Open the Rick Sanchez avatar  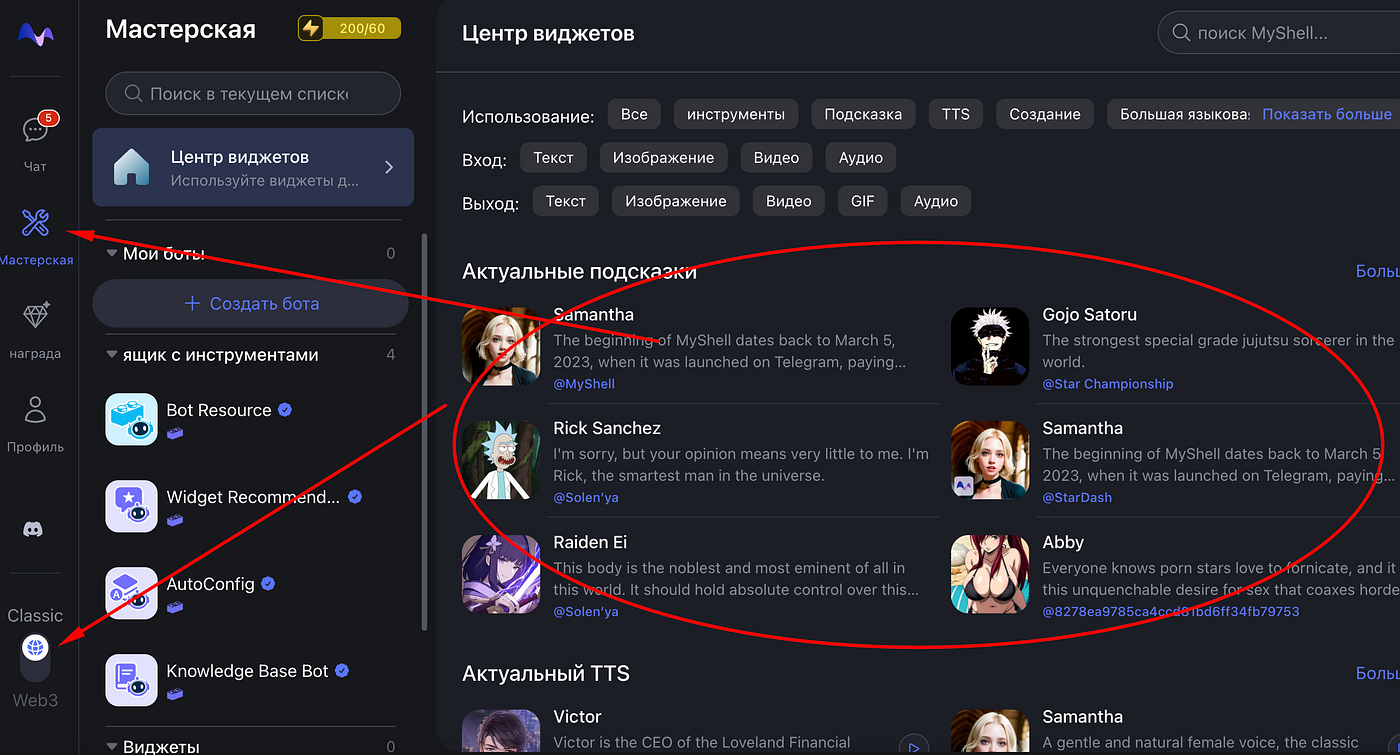point(501,460)
